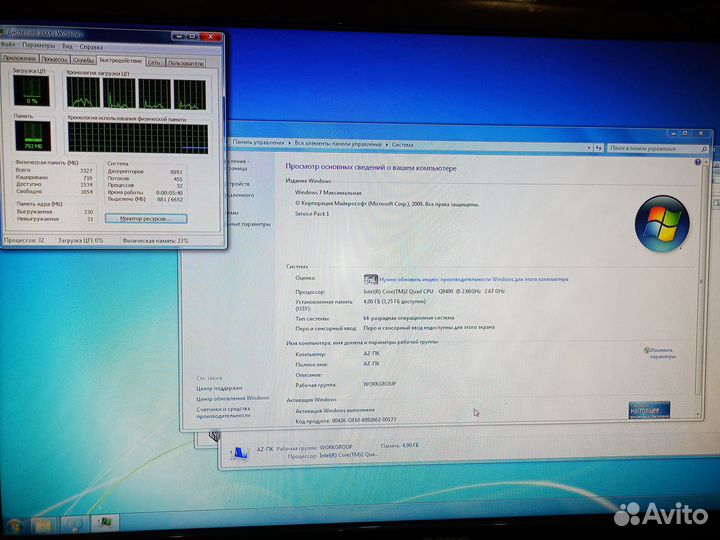Click the shield icon next to Изменить параметры
Screen dimensions: 720x540
647,350
